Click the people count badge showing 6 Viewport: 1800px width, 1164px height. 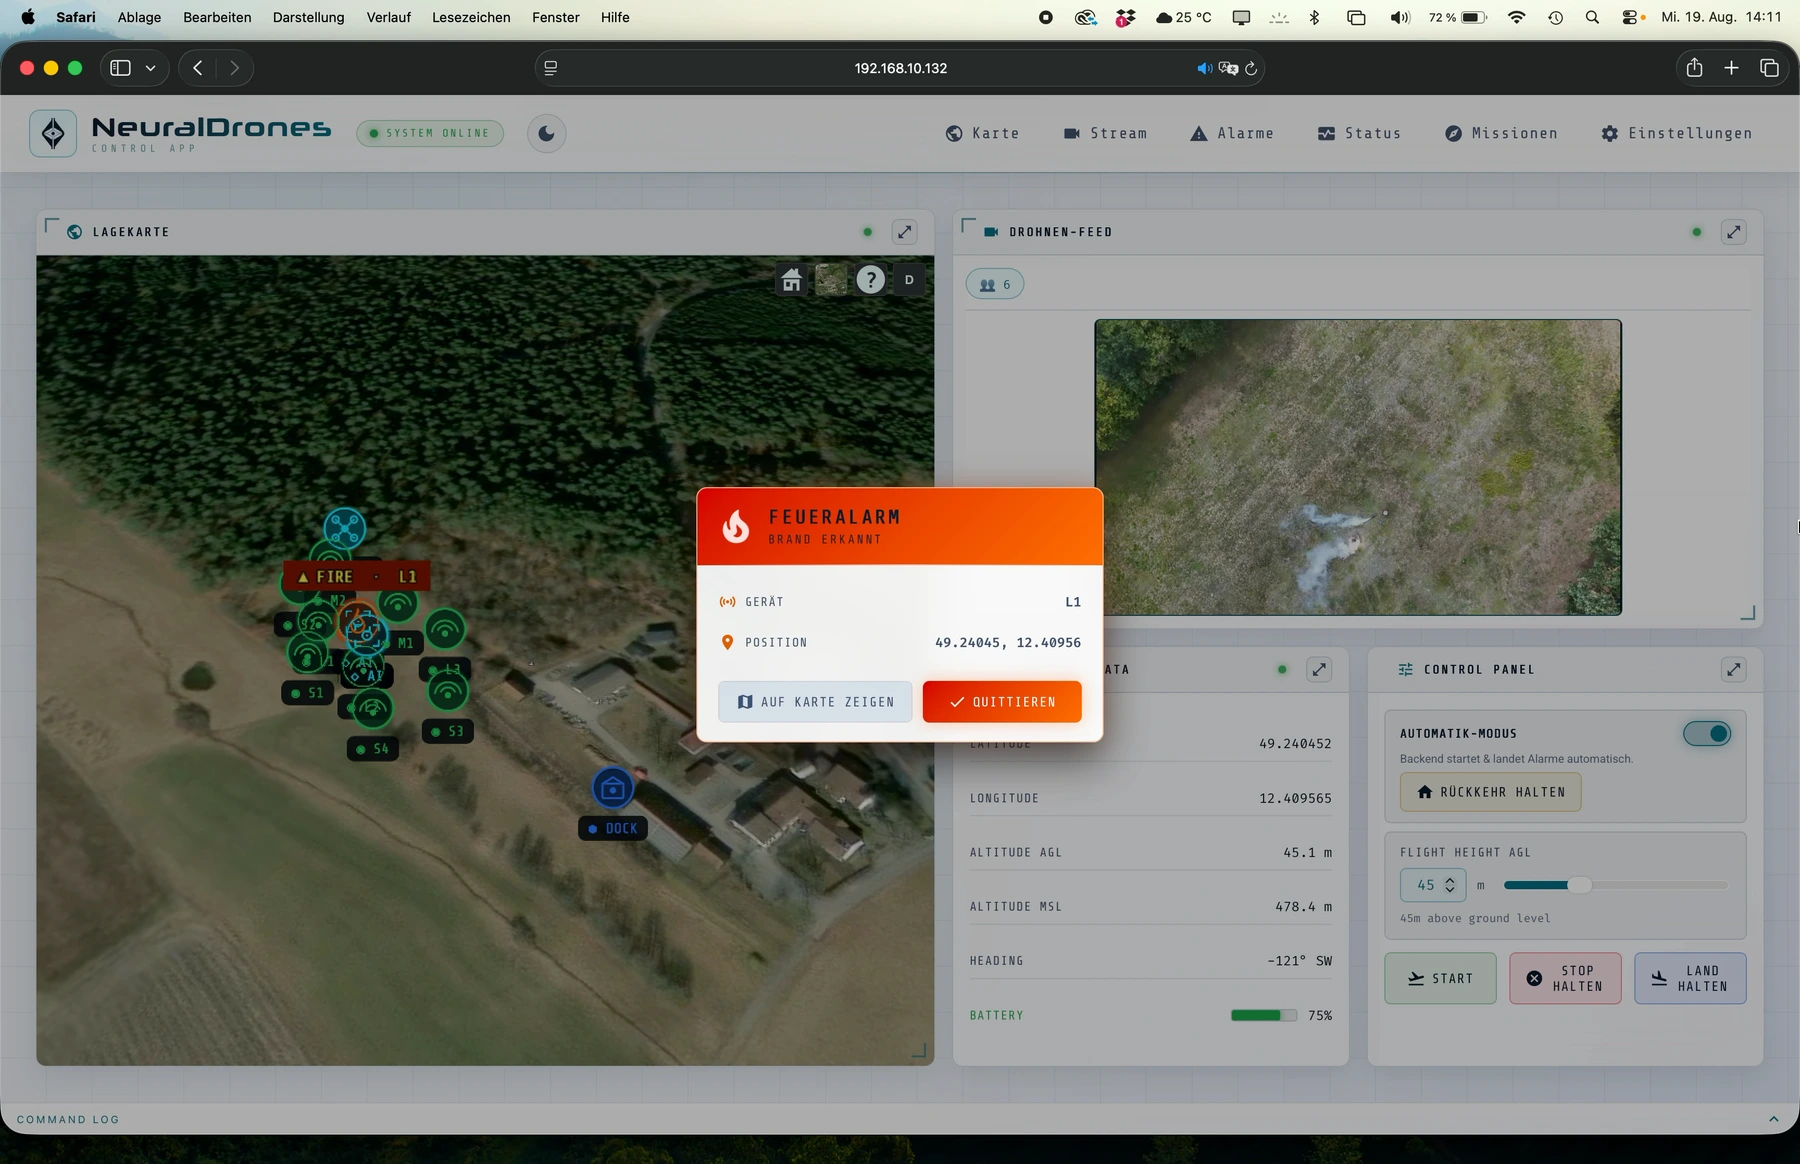point(995,284)
